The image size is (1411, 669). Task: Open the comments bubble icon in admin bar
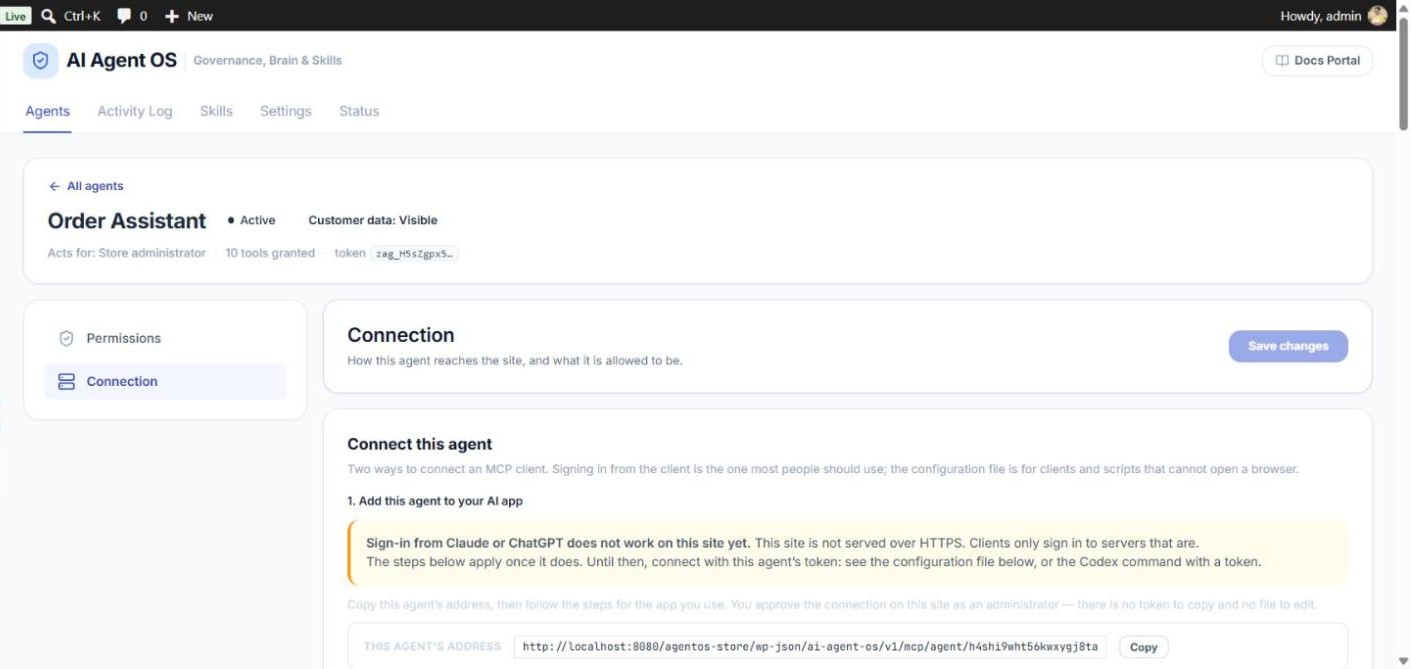125,16
